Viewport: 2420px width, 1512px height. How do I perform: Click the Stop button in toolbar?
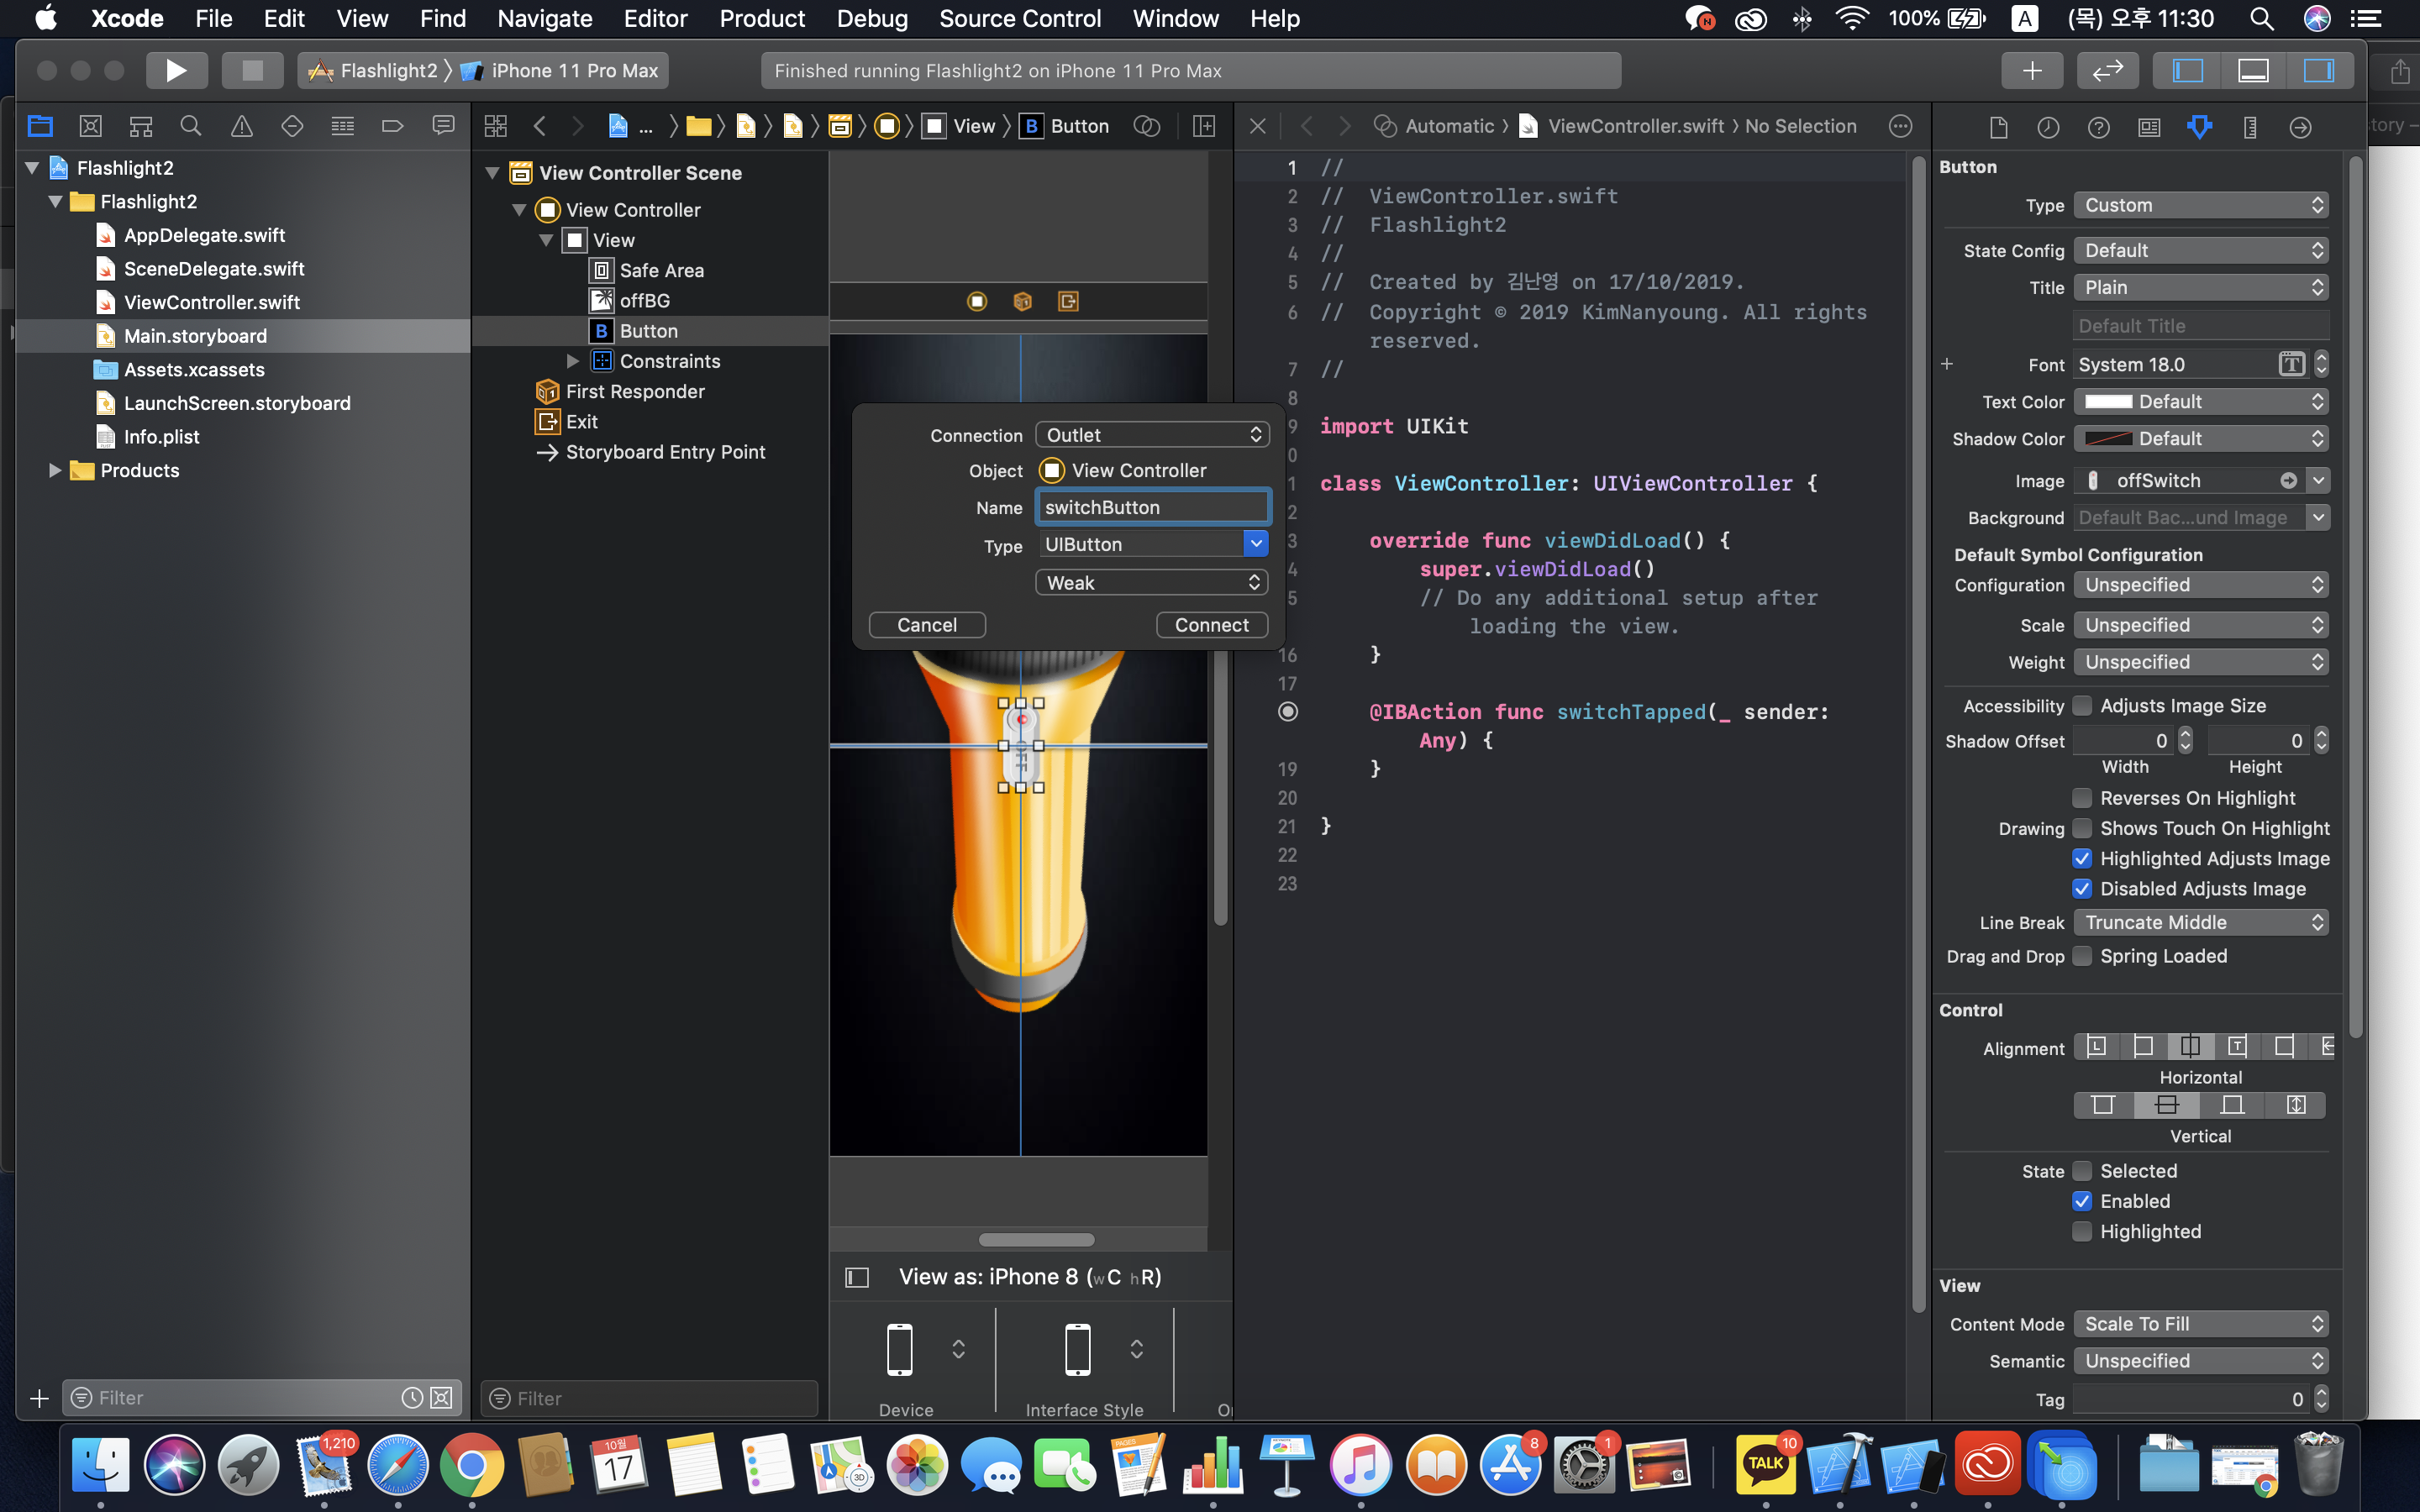[x=252, y=70]
